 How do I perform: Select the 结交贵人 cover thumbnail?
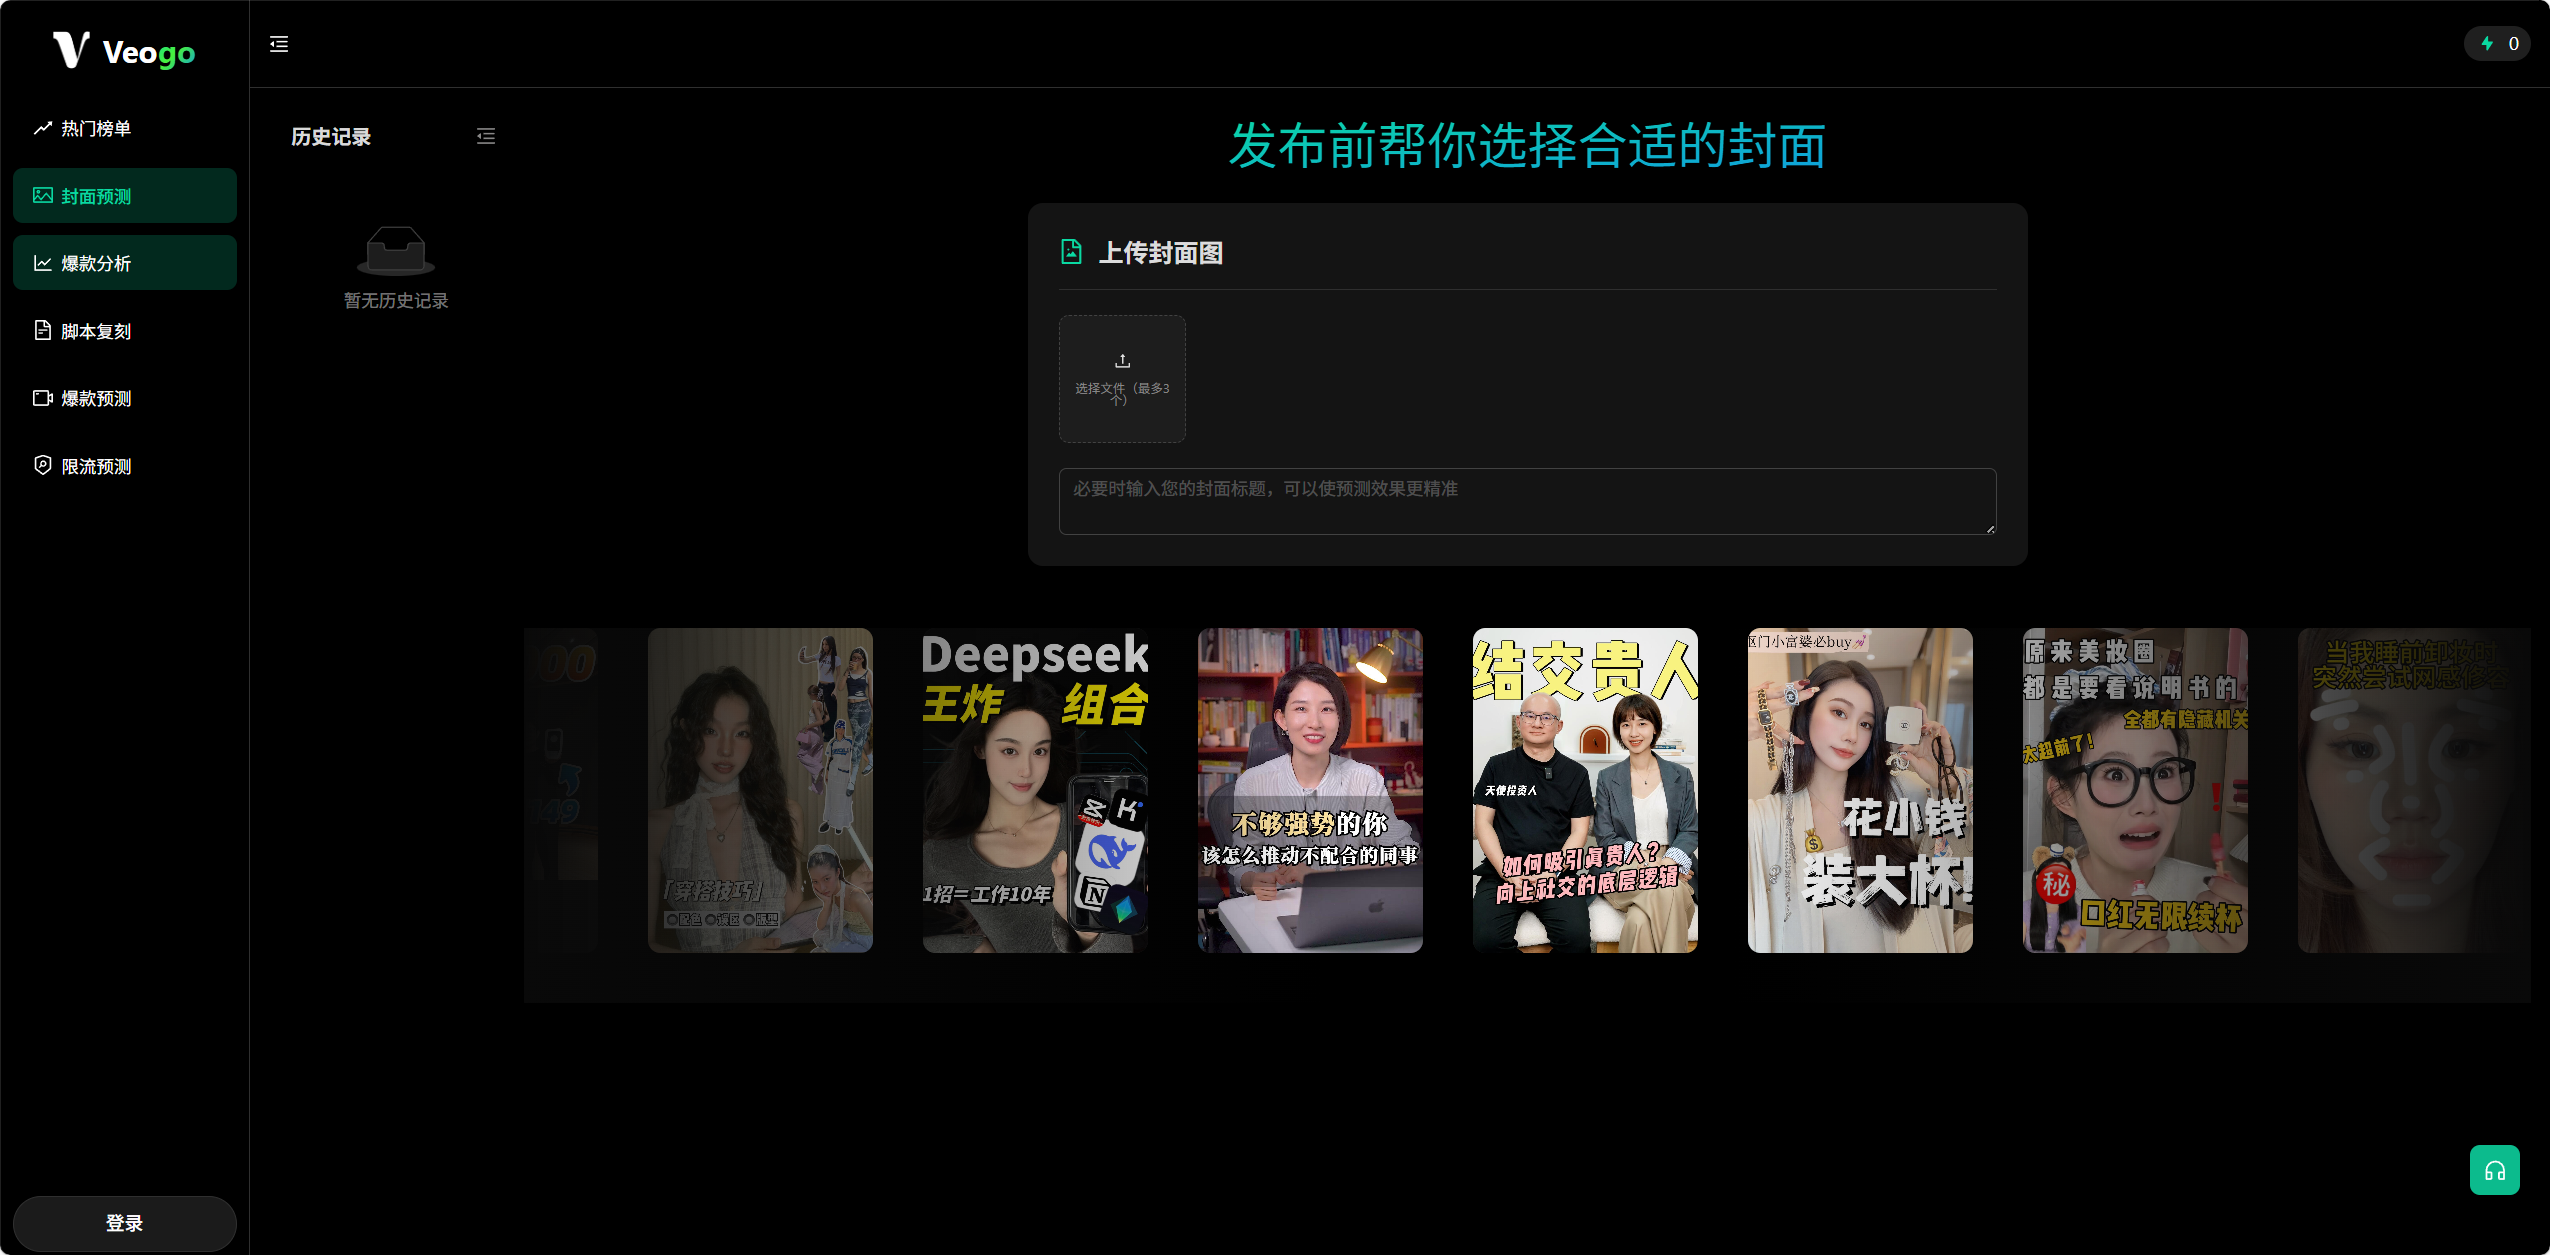(1585, 790)
